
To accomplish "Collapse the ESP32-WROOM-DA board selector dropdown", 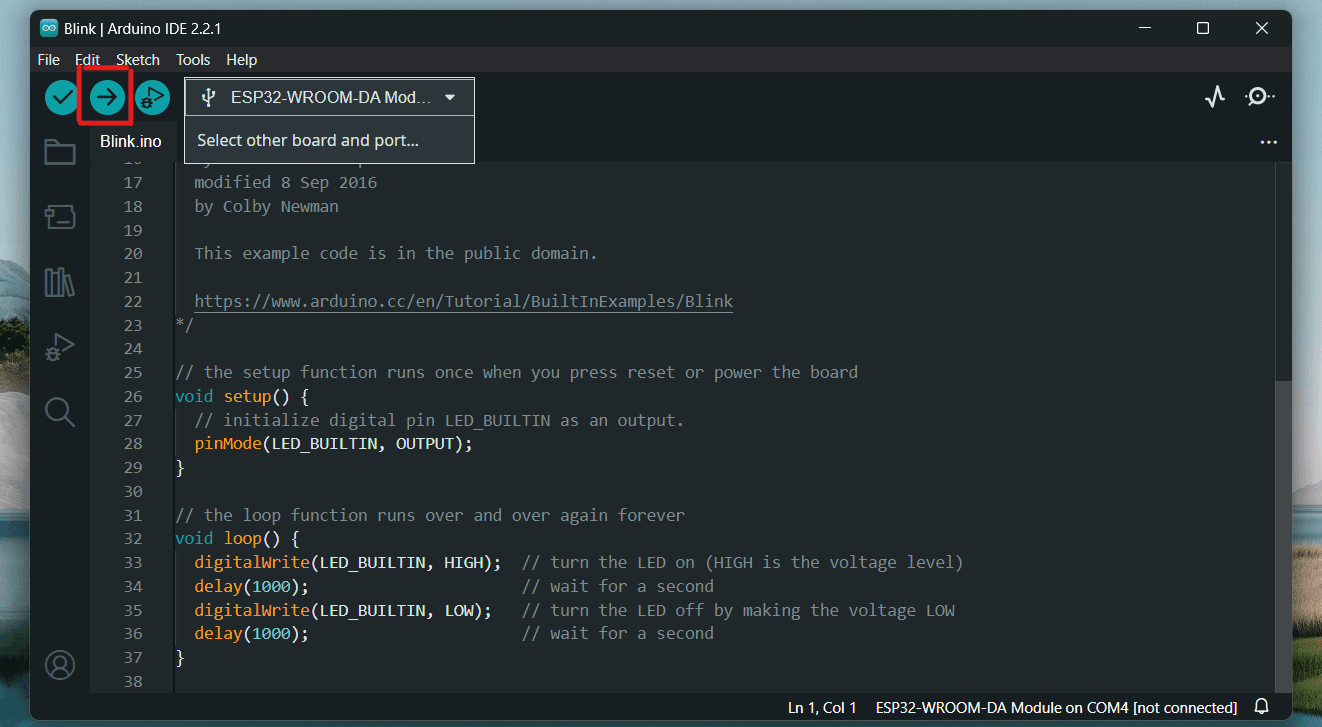I will click(329, 97).
